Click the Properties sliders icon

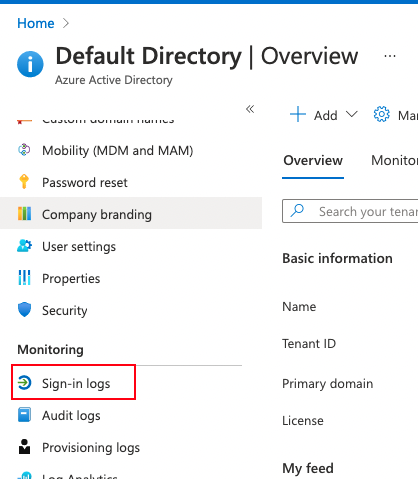24,278
